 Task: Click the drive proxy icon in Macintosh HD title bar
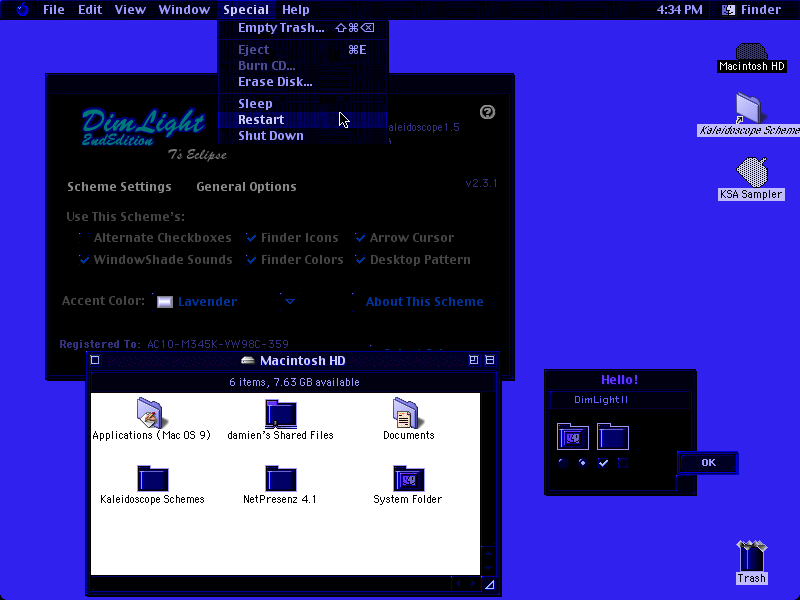tap(247, 360)
